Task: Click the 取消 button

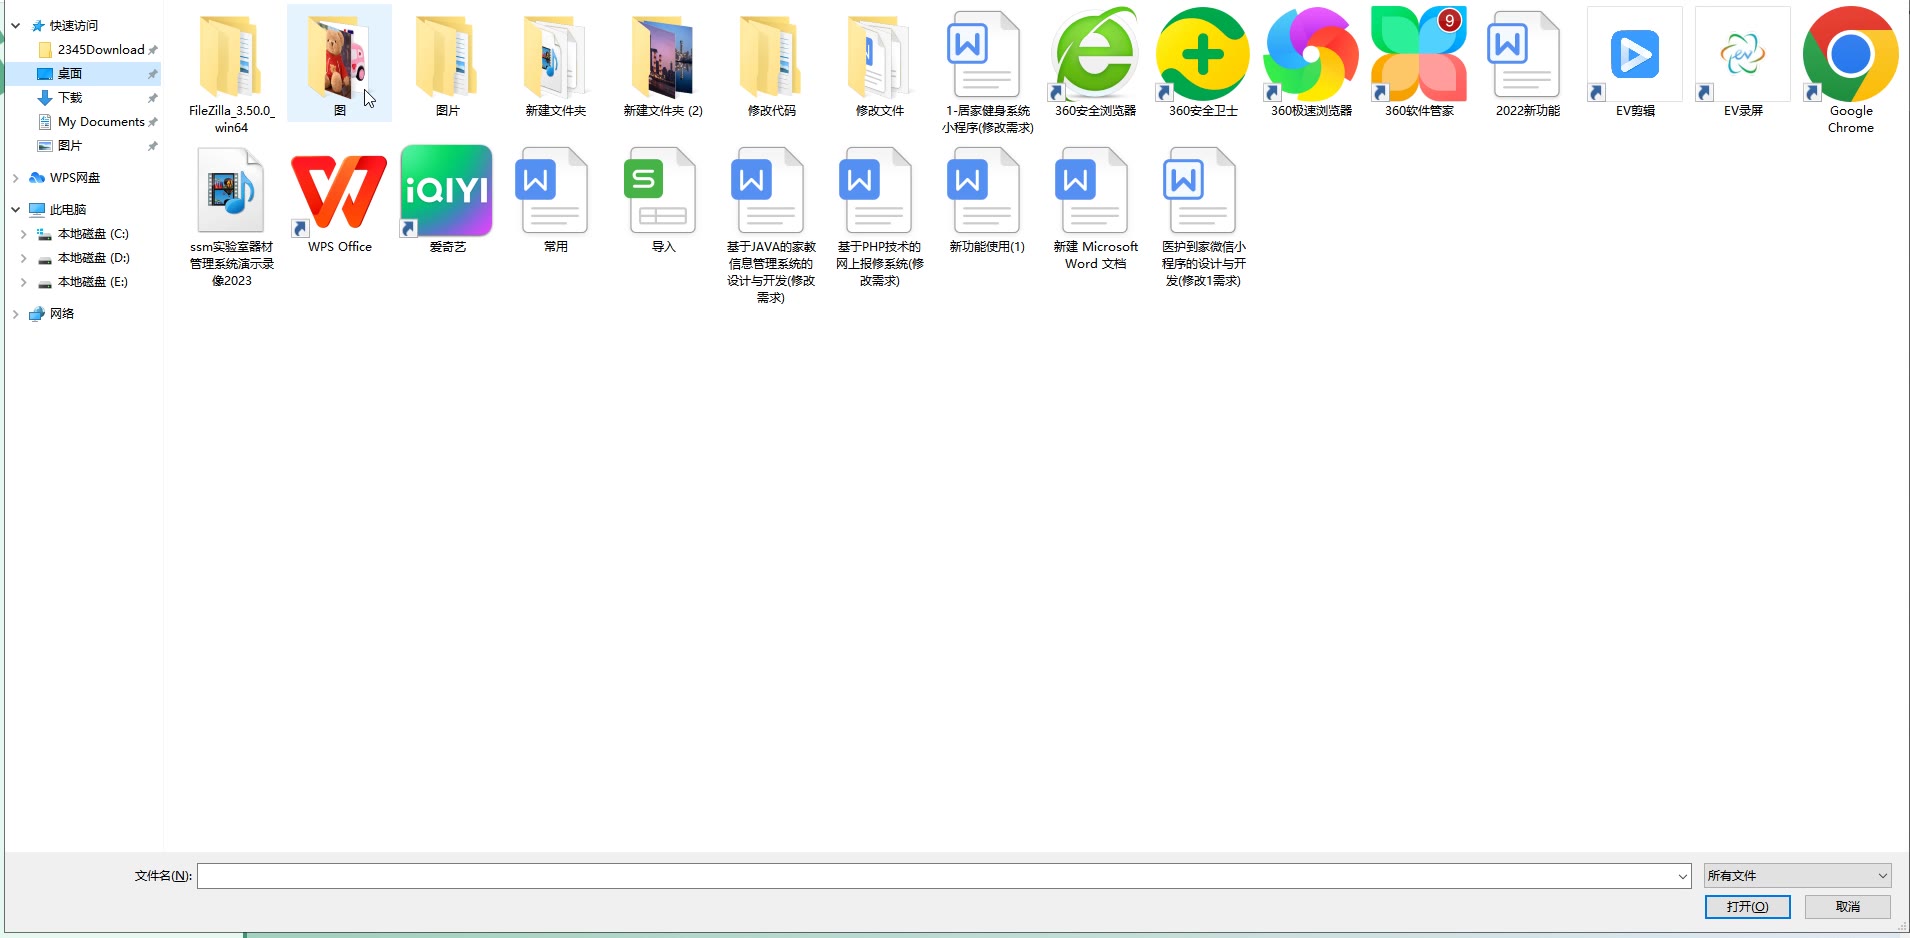Action: coord(1848,907)
